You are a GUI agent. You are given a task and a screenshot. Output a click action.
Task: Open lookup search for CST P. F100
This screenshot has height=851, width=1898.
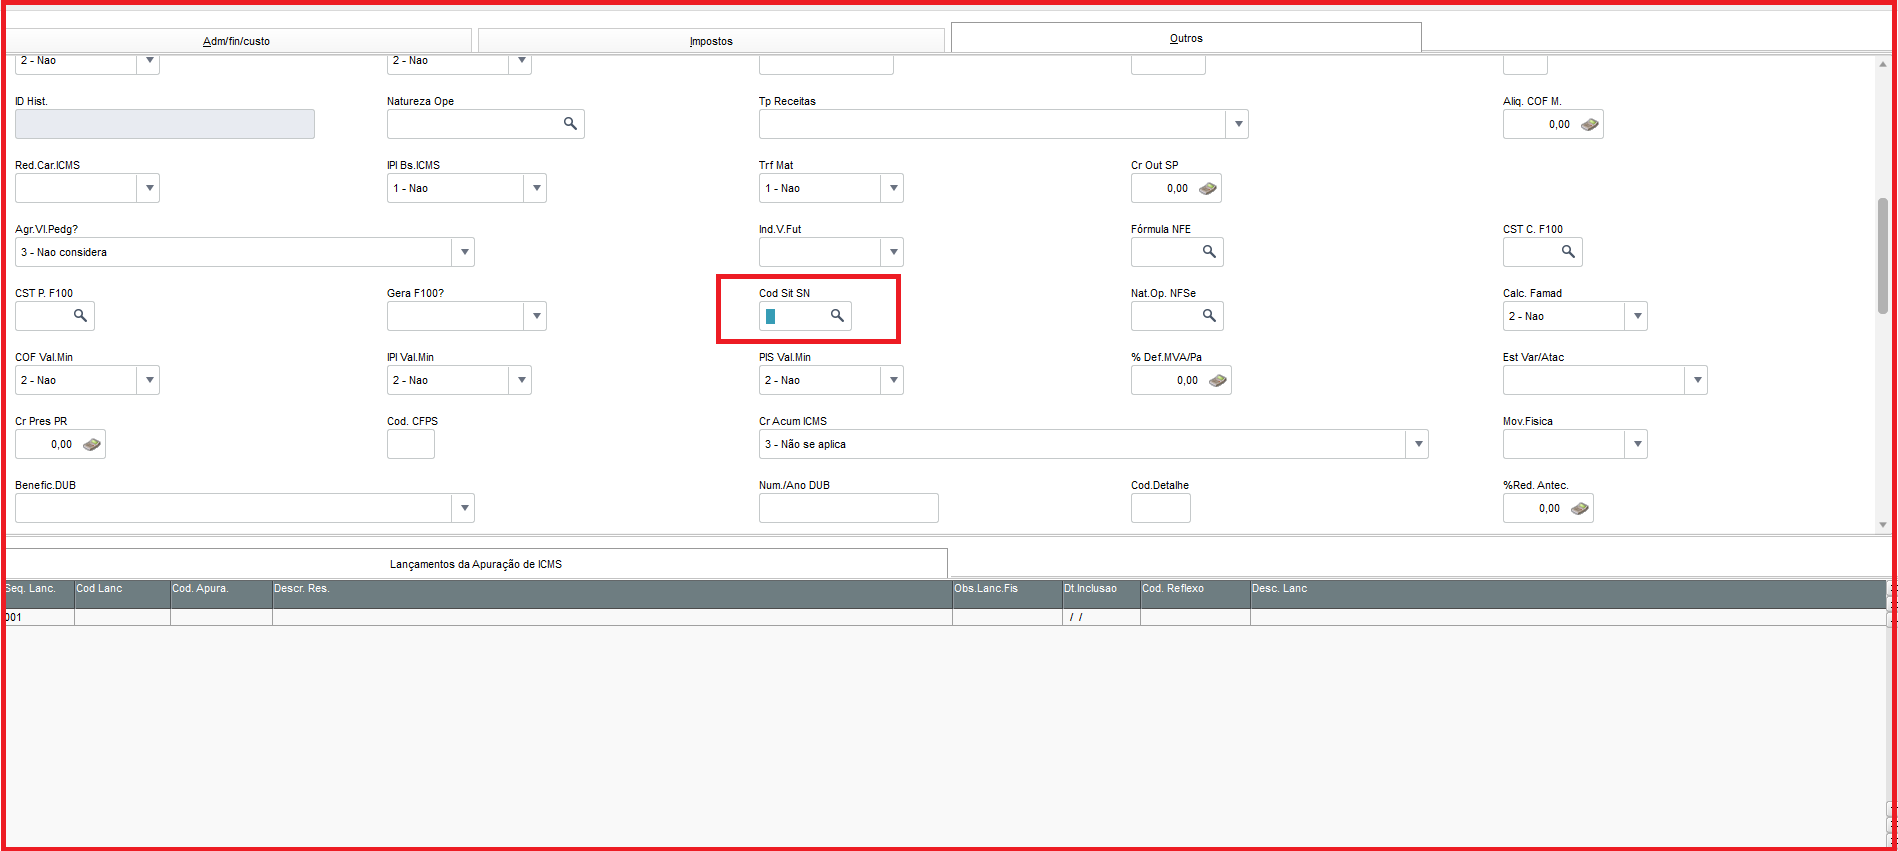(x=80, y=316)
